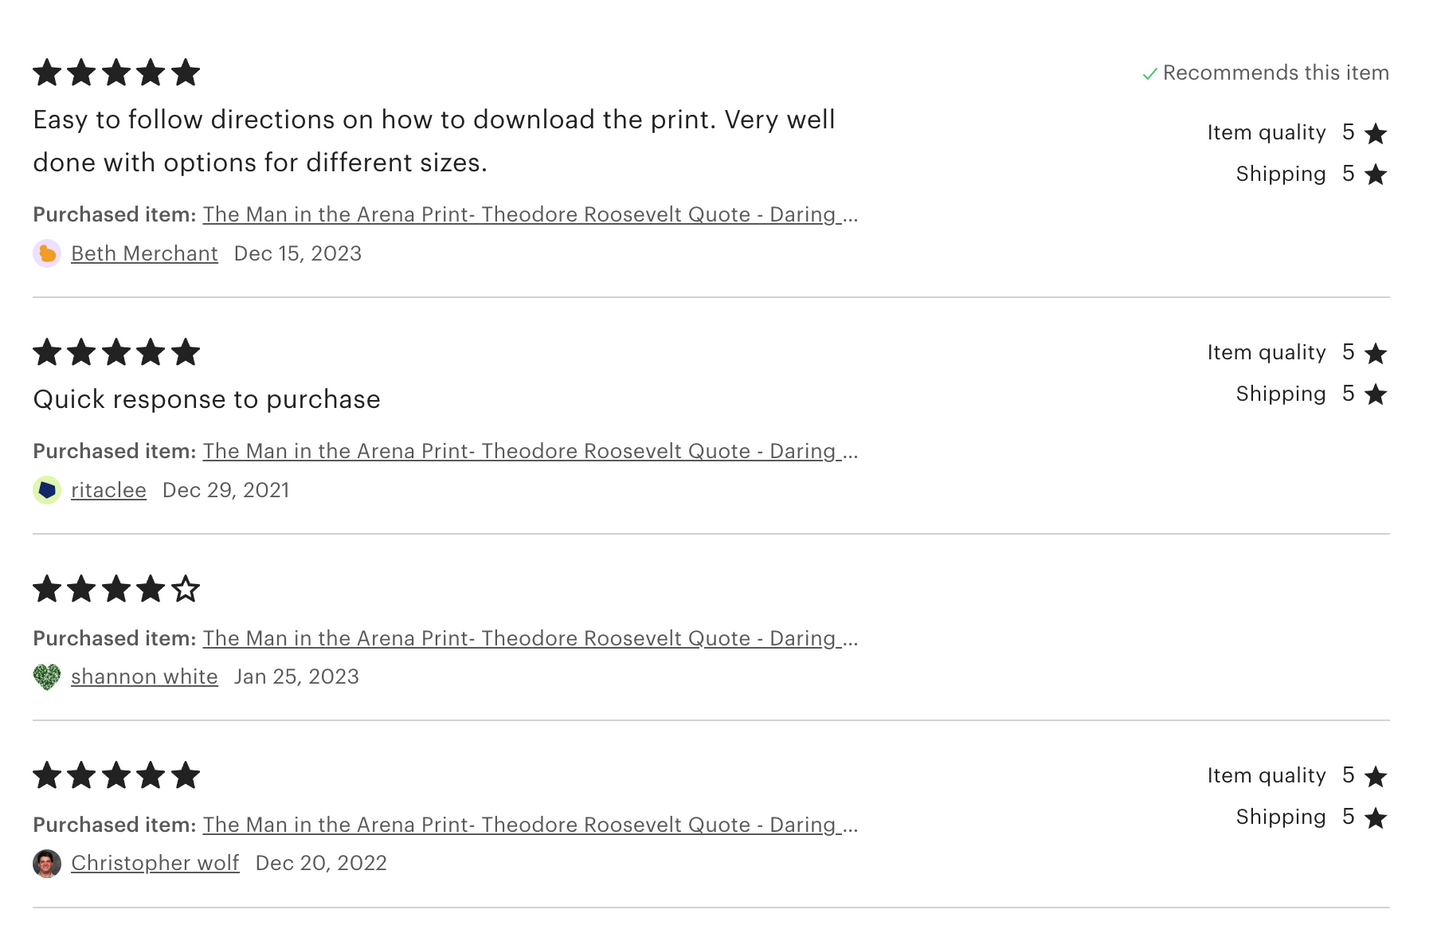Screen dimensions: 1445x945
Task: Open purchased item link in shannon white's review
Action: [x=530, y=639]
